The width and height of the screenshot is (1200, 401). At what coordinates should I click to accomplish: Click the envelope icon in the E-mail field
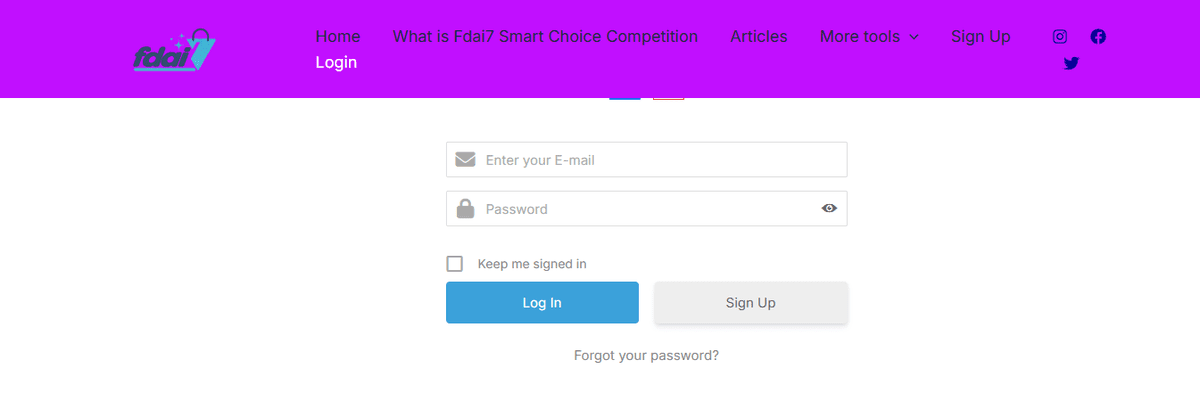click(x=465, y=160)
